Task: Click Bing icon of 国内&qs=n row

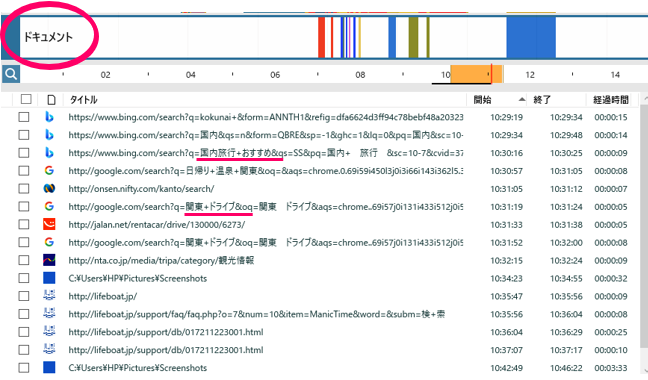Action: click(49, 135)
